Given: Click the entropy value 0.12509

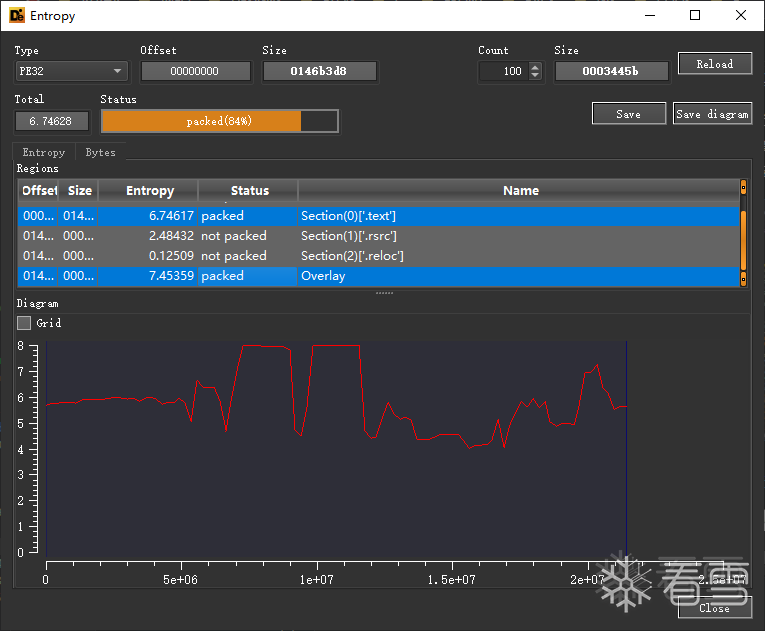Looking at the screenshot, I should [171, 256].
